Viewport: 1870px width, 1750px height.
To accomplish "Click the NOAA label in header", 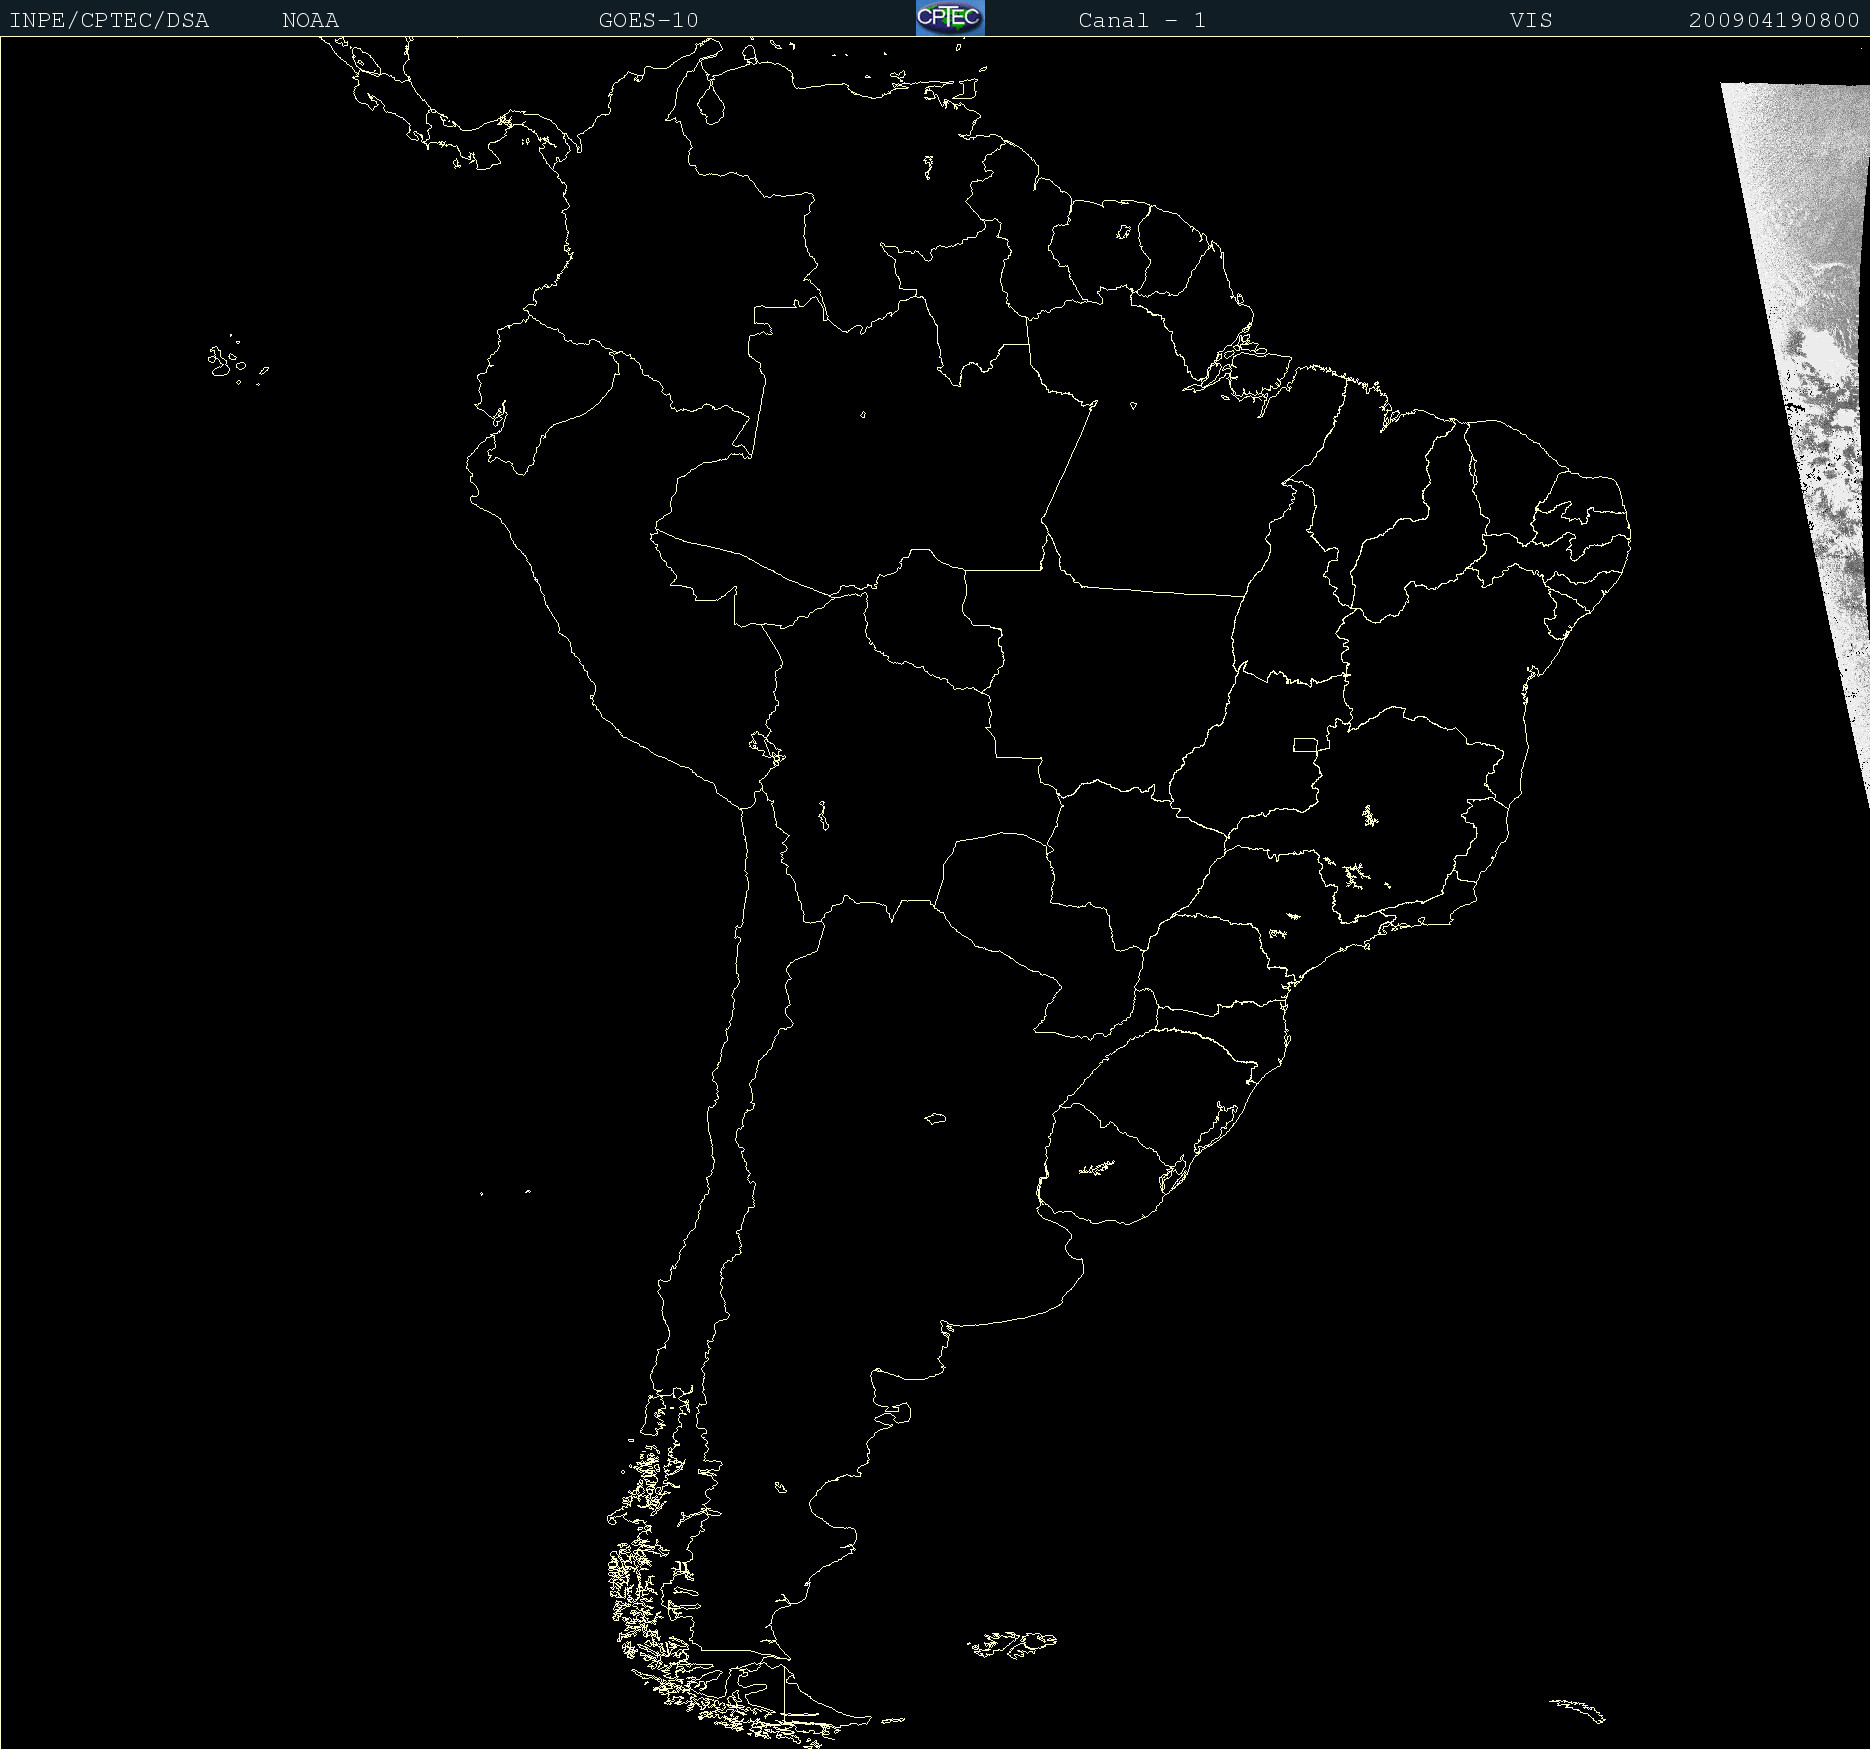I will [x=310, y=20].
